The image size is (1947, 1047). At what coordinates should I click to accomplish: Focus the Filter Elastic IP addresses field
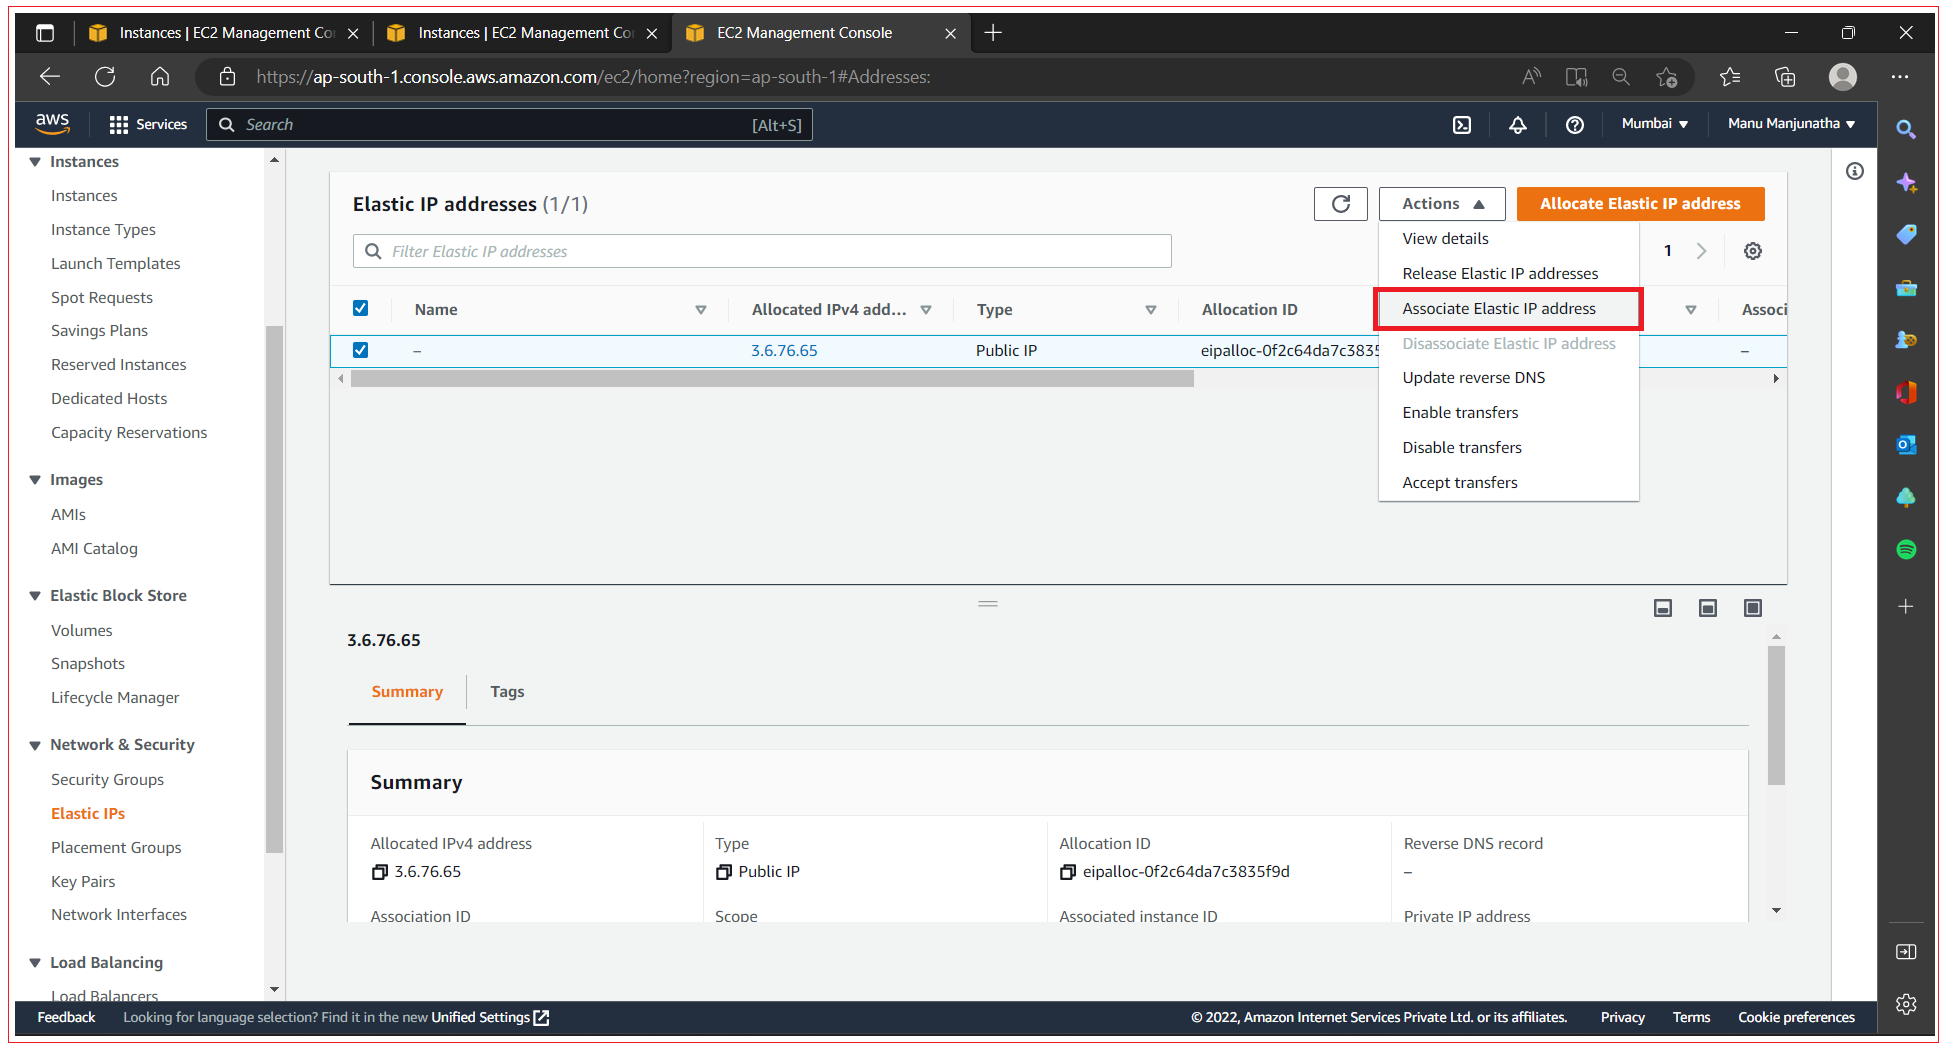click(x=762, y=252)
